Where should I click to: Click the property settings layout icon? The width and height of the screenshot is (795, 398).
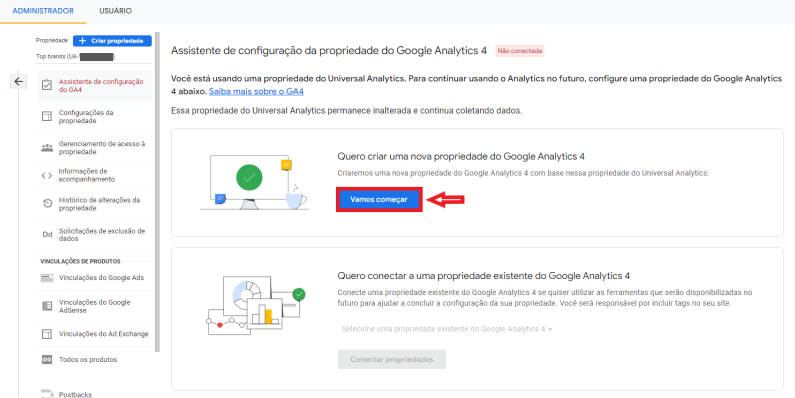47,117
